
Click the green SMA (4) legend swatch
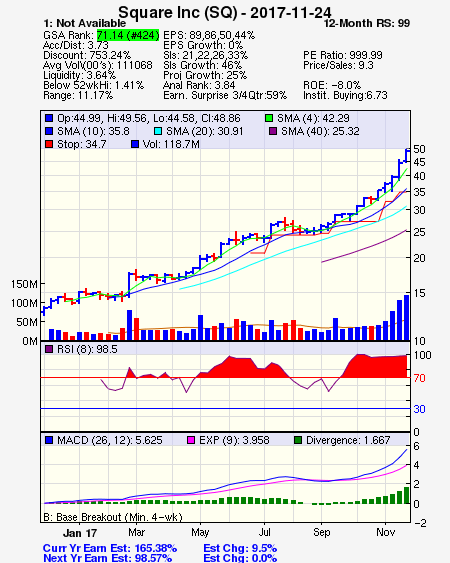[269, 118]
